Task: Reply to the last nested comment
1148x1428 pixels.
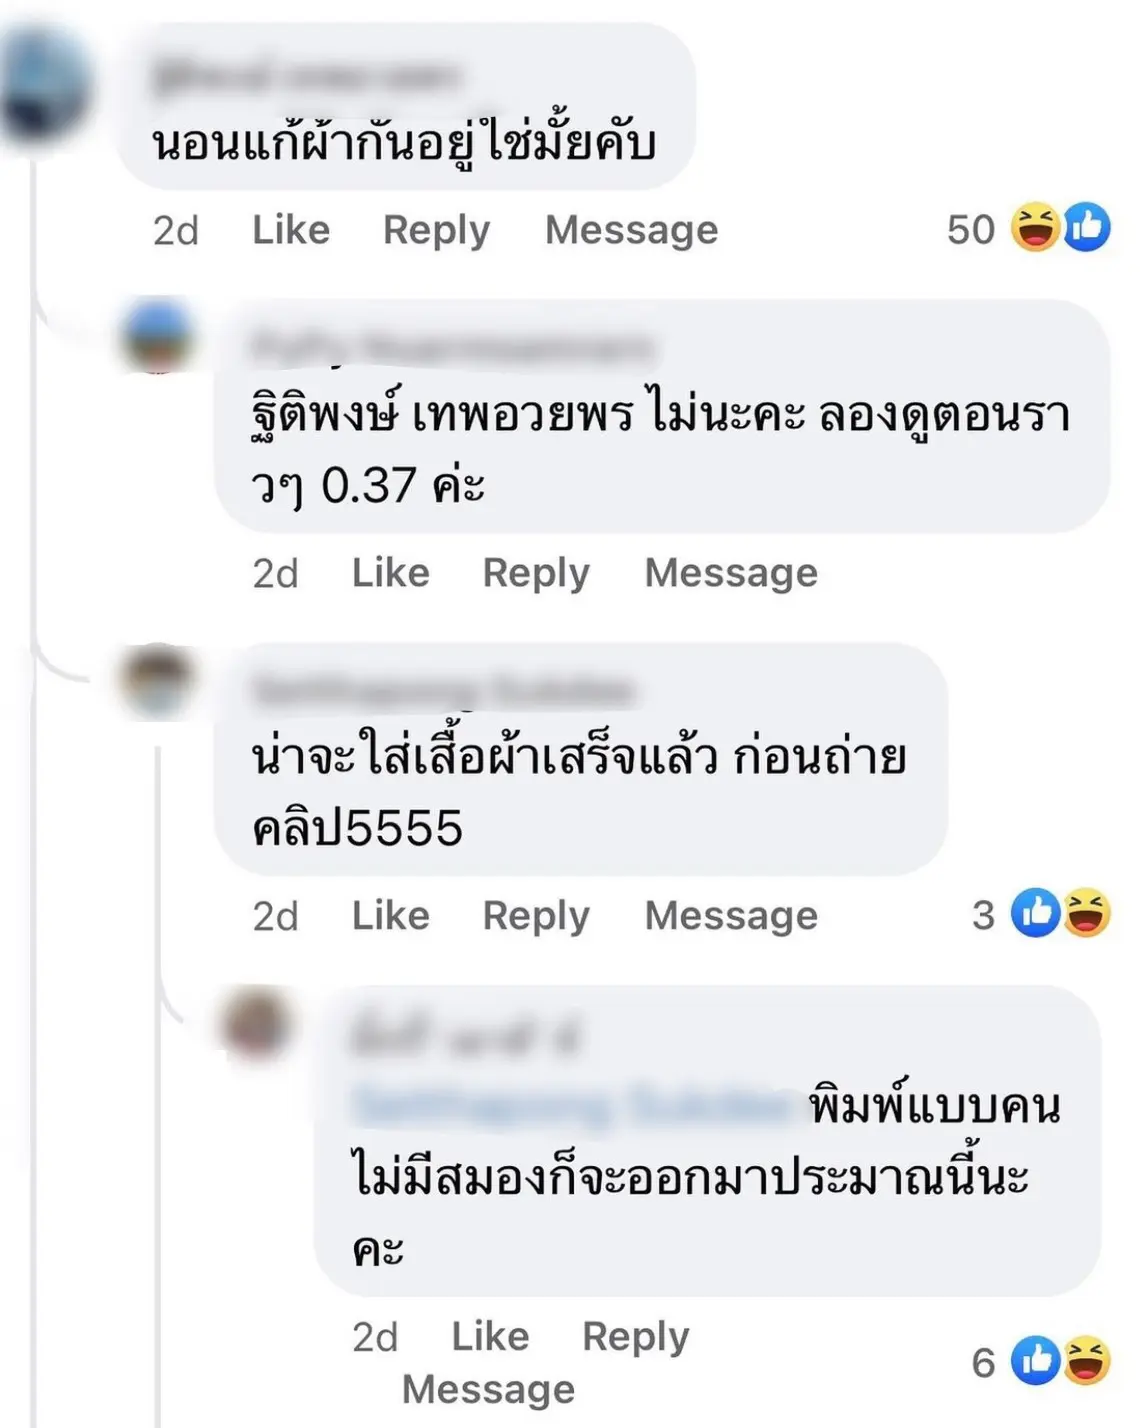Action: point(636,1337)
